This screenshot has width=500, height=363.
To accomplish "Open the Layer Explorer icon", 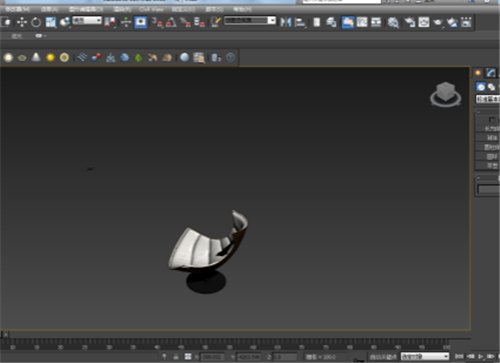I will coord(331,22).
